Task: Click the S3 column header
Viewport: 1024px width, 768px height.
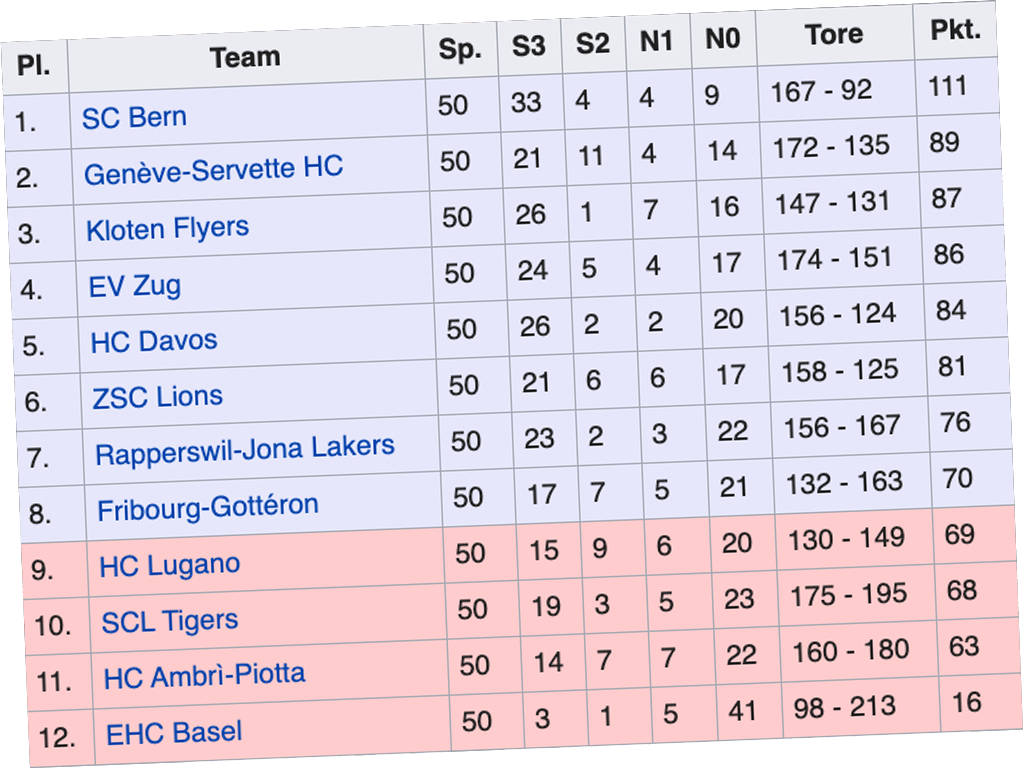Action: click(529, 46)
